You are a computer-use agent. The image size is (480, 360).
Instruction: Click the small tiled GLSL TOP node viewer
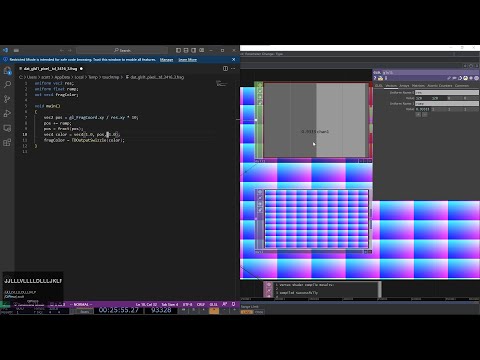(317, 219)
